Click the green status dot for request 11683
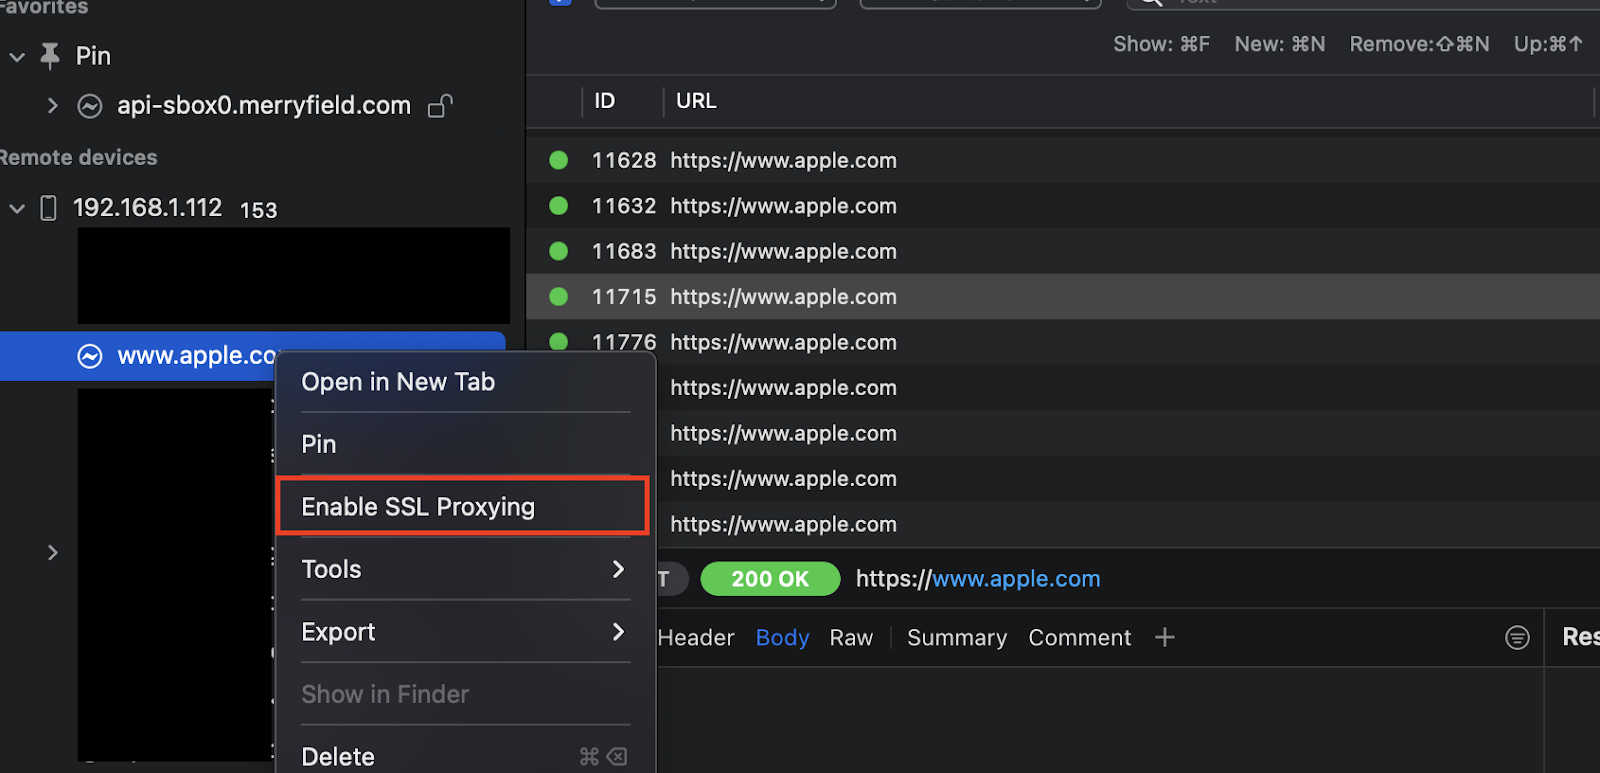This screenshot has height=773, width=1600. click(x=559, y=251)
